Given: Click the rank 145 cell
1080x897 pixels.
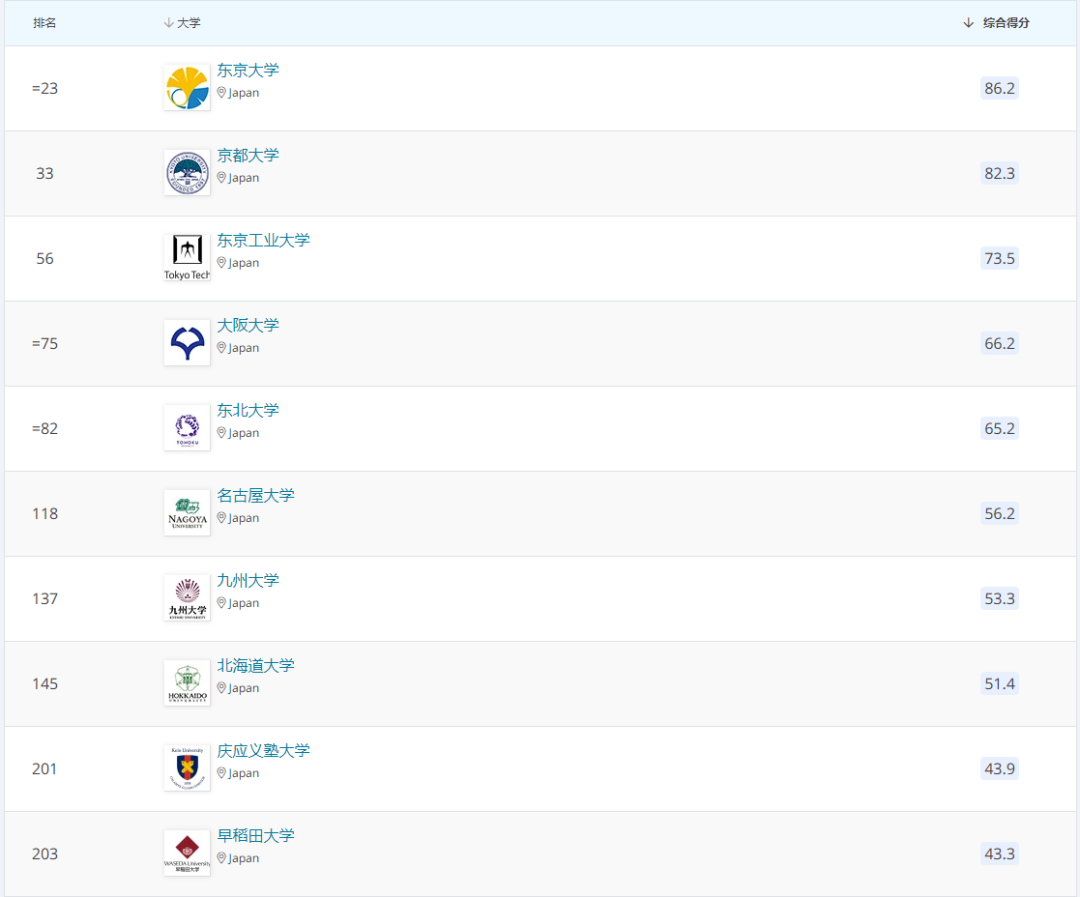Looking at the screenshot, I should coord(45,683).
